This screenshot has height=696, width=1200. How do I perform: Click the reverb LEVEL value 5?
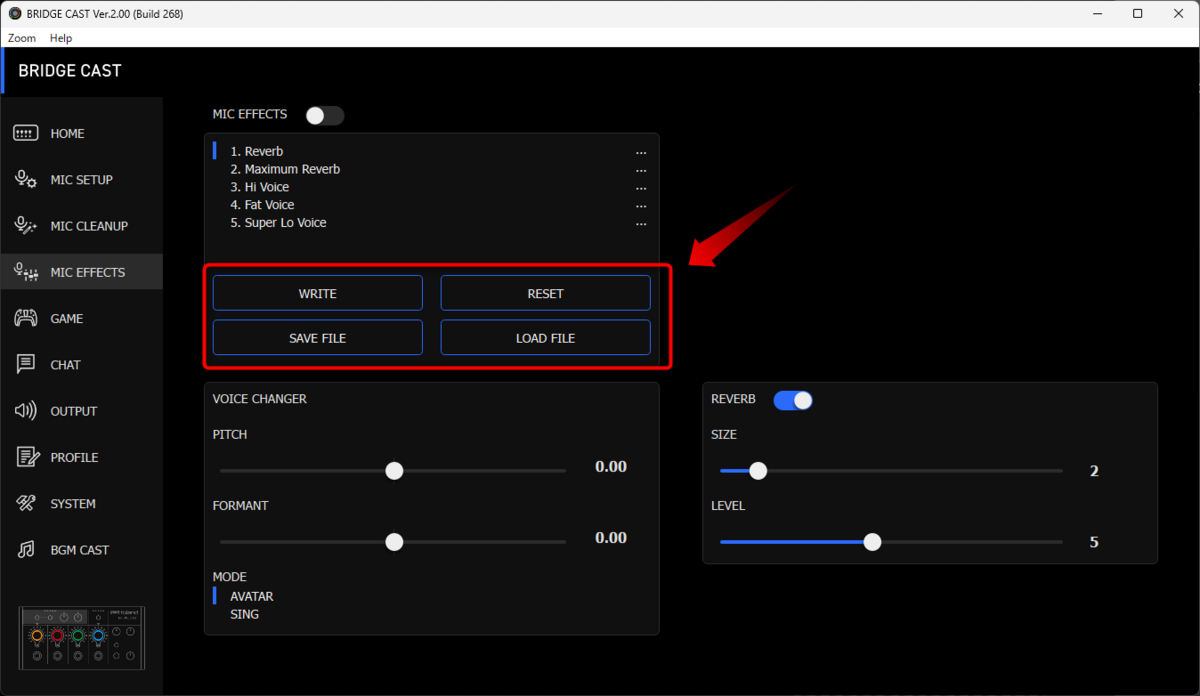click(1094, 542)
